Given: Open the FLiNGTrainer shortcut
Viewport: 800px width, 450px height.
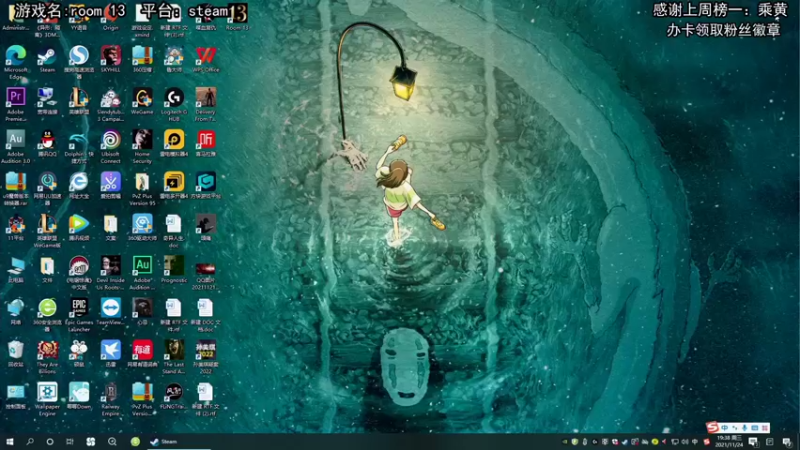Looking at the screenshot, I should (x=174, y=395).
